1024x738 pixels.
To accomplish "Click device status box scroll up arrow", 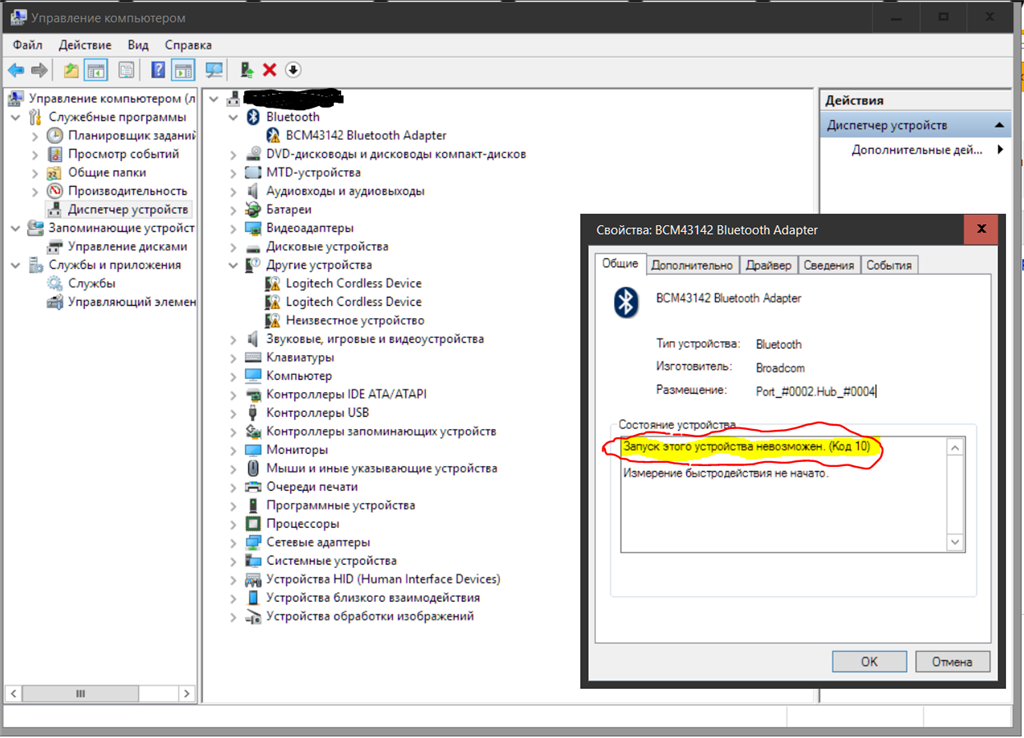I will (955, 448).
